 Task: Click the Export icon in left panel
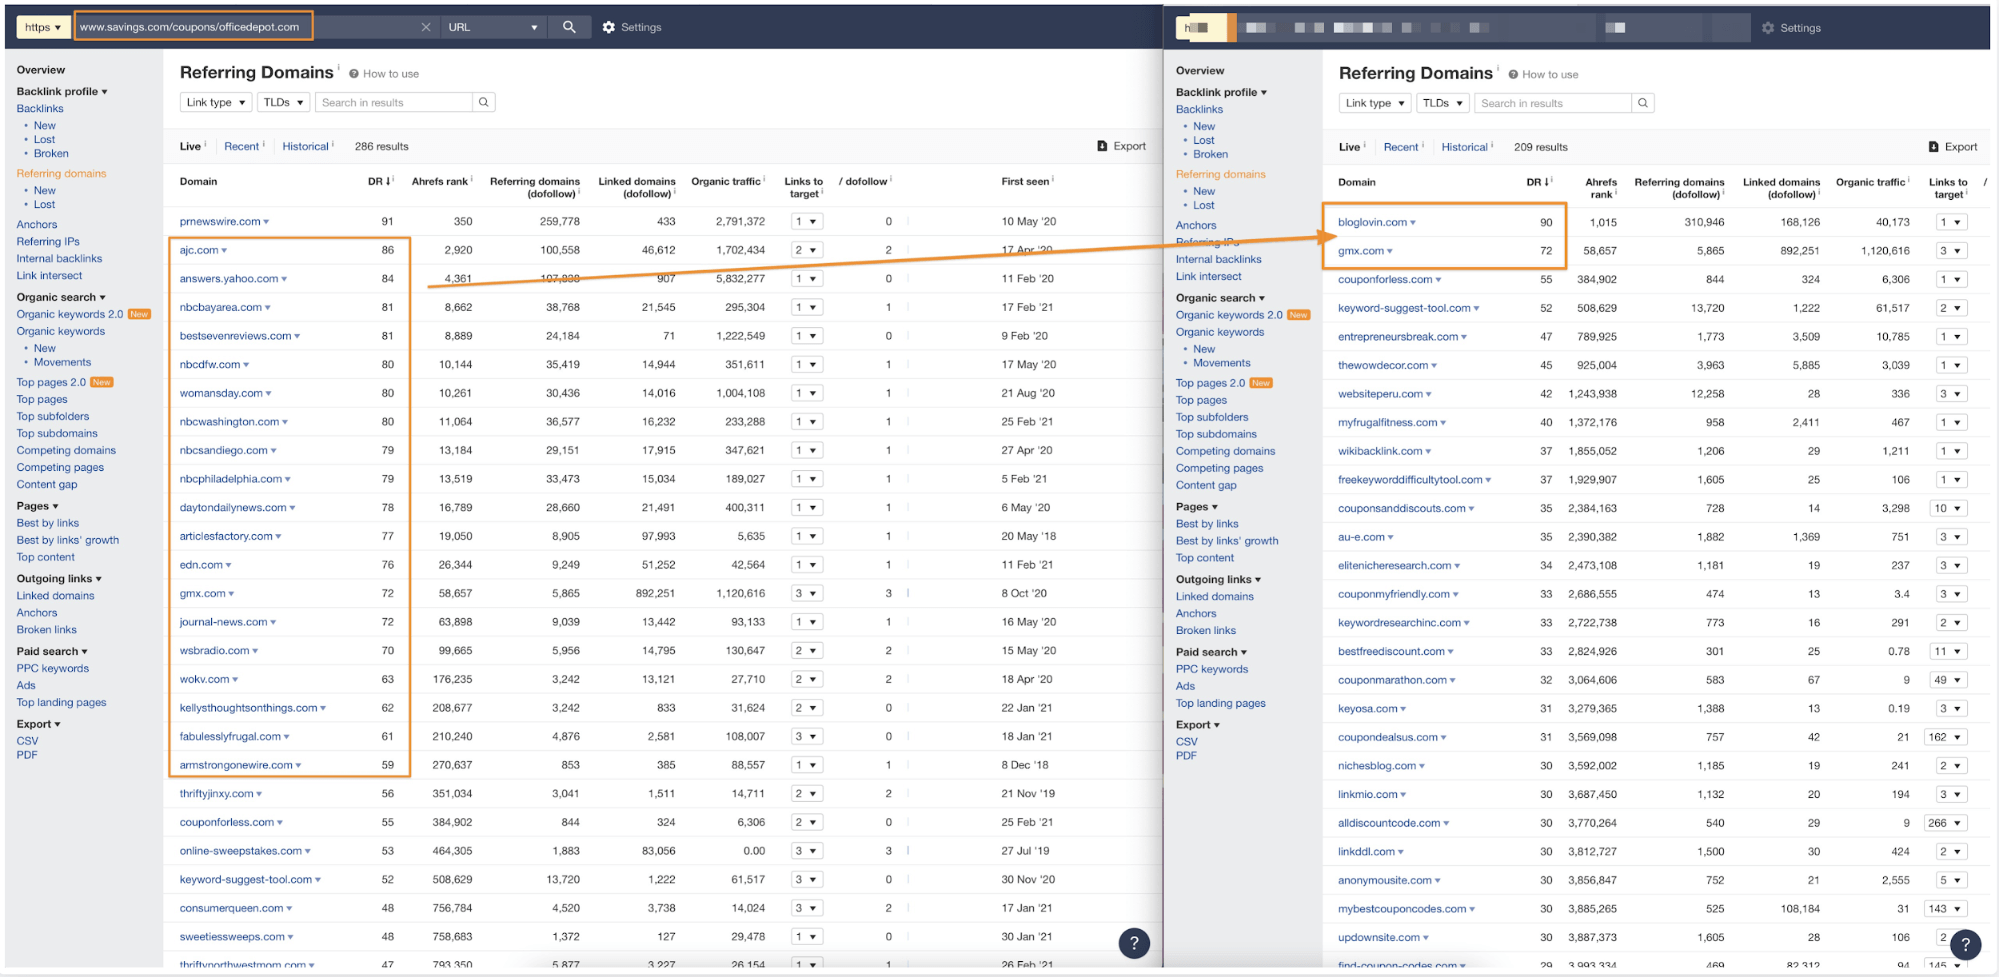[1102, 146]
